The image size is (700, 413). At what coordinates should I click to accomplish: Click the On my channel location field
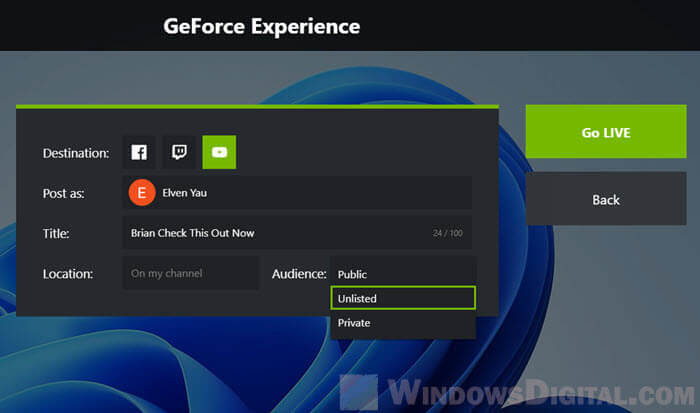coord(190,273)
